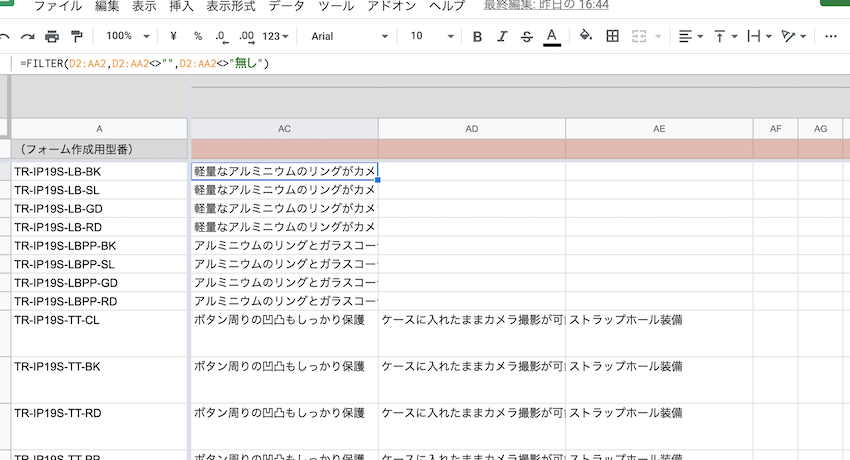Click the redo arrow icon
This screenshot has width=850, height=460.
coord(27,36)
